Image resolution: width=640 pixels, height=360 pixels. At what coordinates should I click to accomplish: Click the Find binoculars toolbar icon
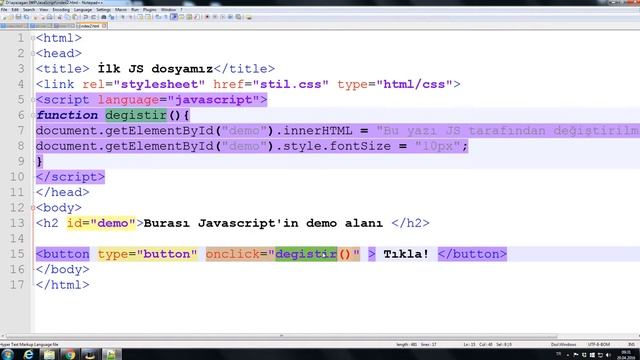coord(104,17)
